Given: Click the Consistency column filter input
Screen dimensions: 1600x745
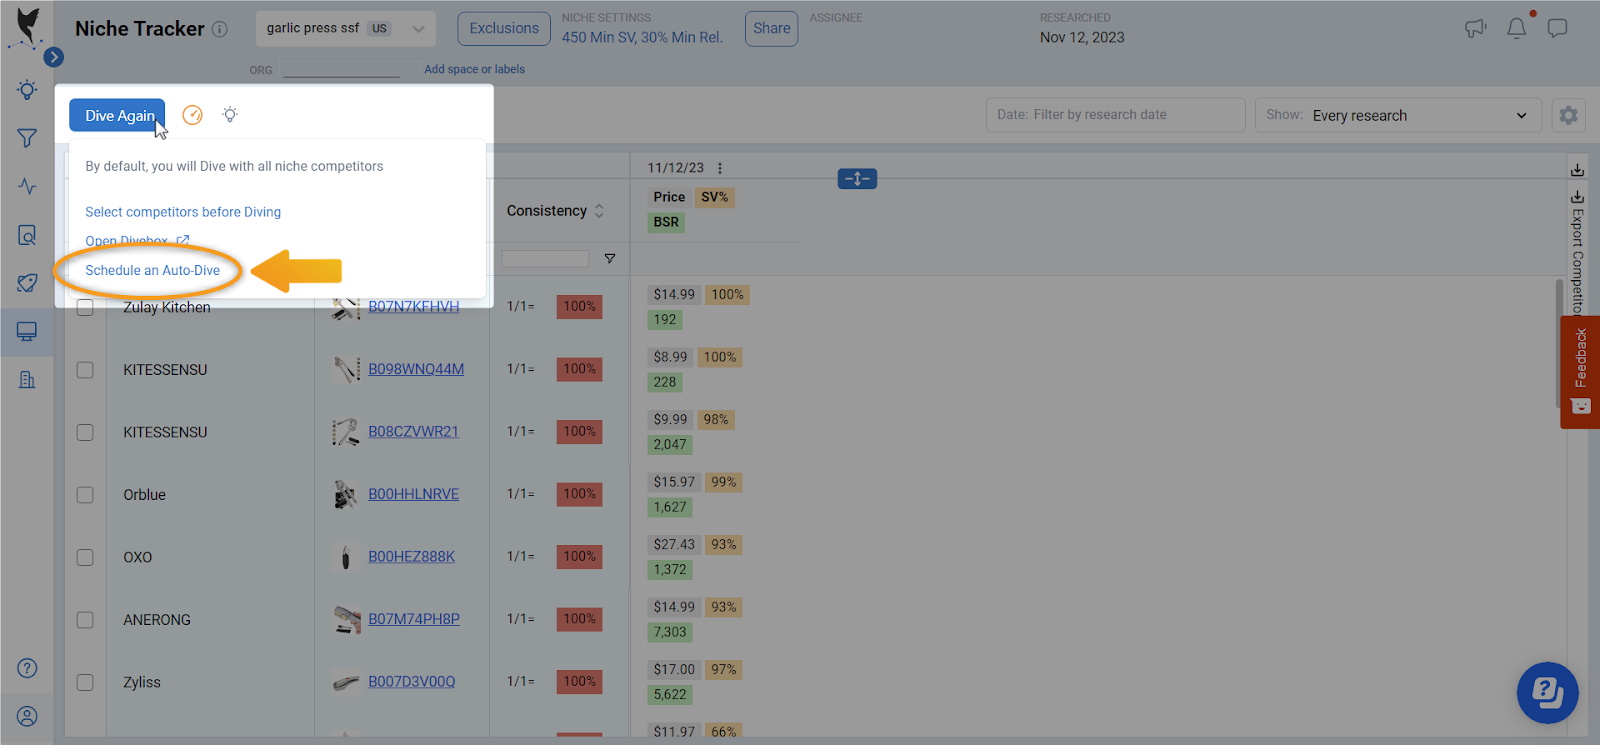Looking at the screenshot, I should click(x=545, y=259).
